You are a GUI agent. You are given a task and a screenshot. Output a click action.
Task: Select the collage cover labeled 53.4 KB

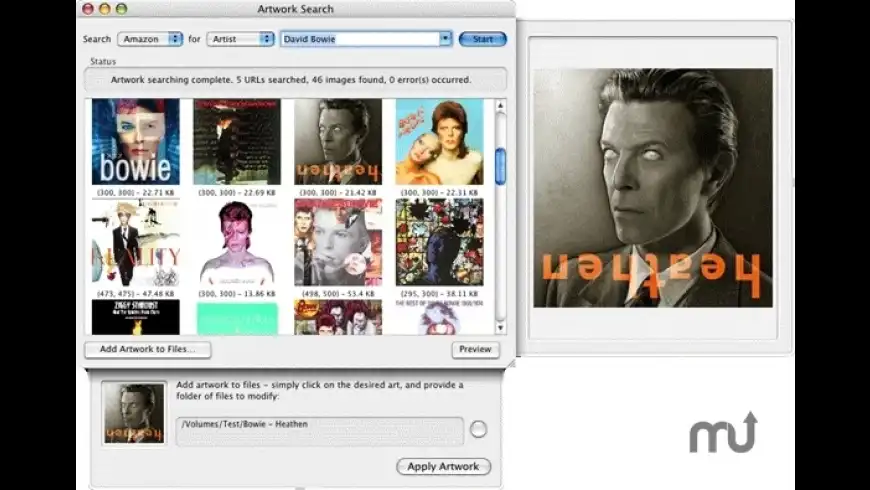point(338,243)
